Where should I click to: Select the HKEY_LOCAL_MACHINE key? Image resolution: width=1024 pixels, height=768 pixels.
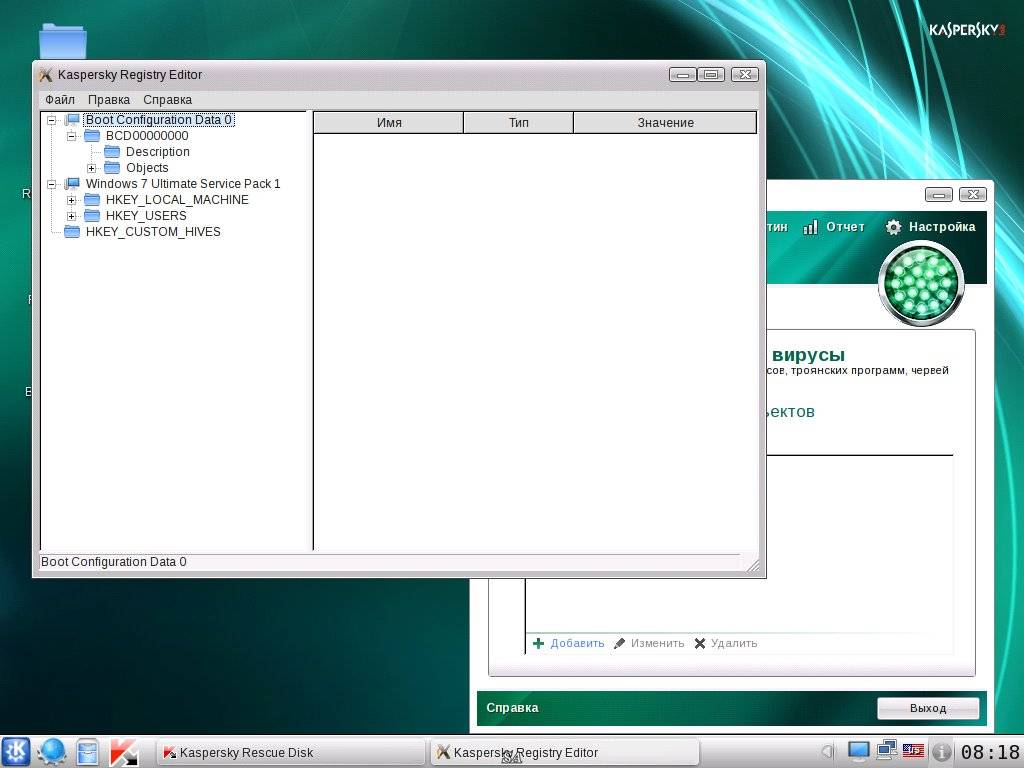177,200
